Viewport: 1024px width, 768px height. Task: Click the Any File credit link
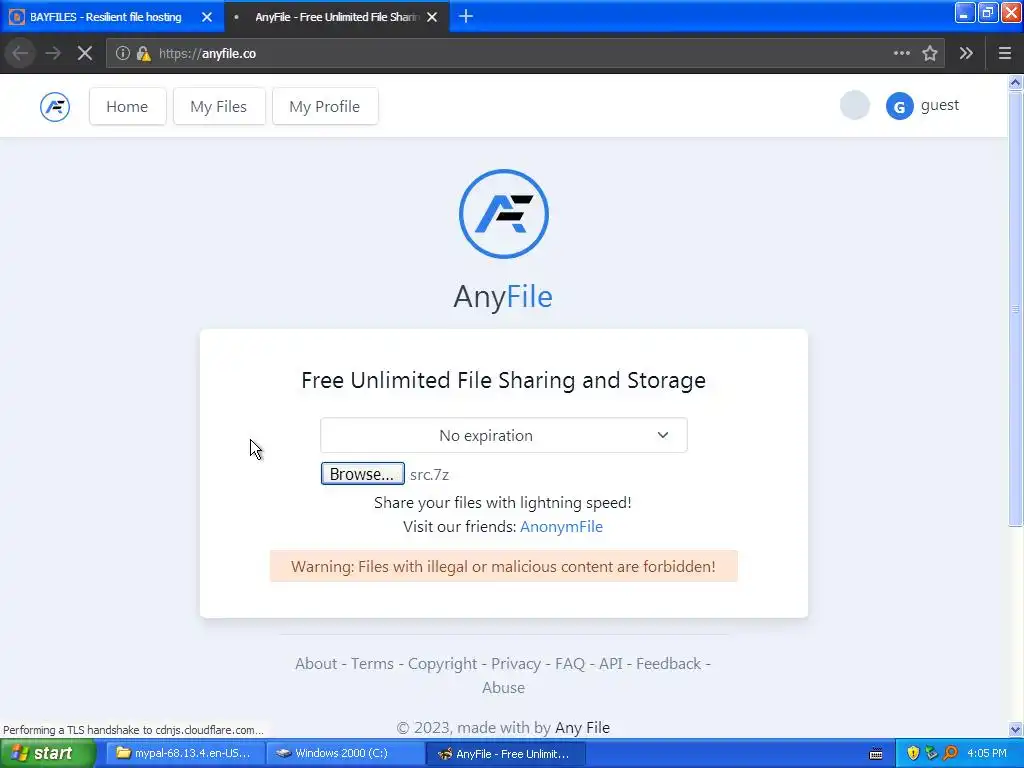(x=582, y=728)
